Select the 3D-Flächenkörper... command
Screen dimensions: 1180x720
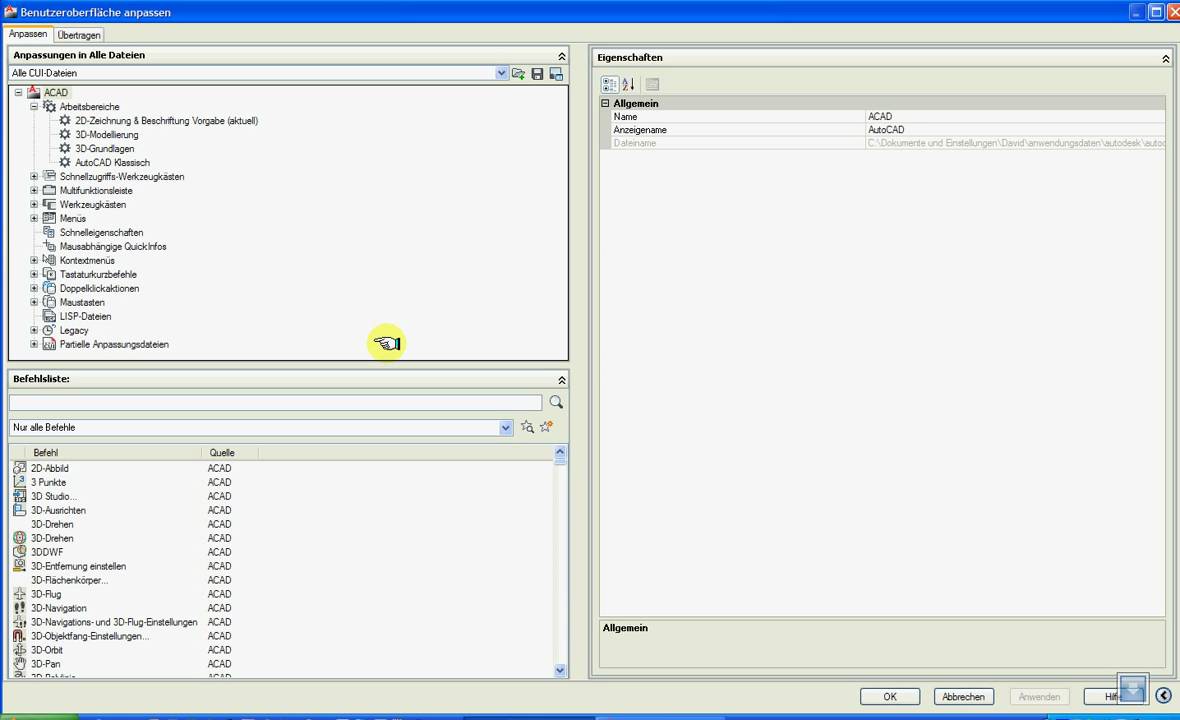(x=69, y=580)
